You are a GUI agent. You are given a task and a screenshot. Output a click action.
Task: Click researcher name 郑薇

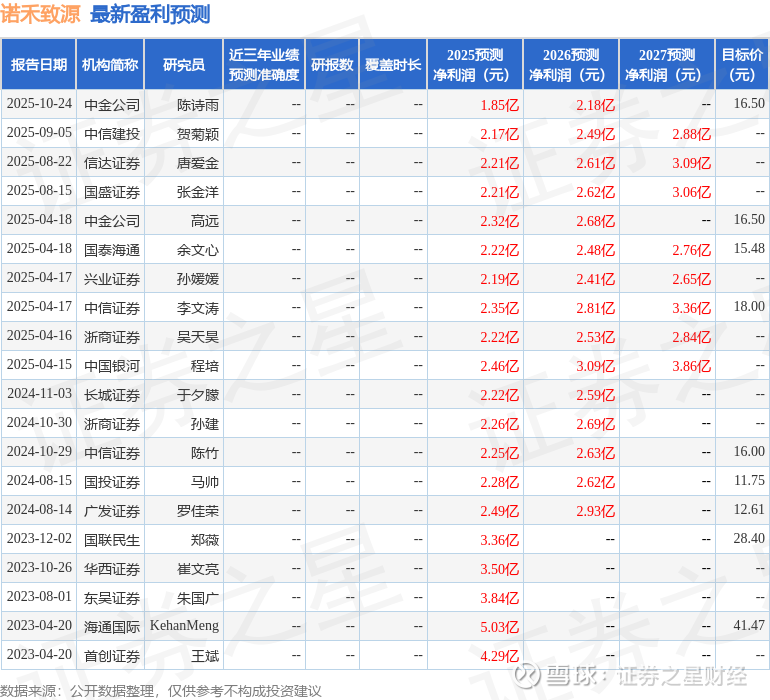click(x=205, y=539)
